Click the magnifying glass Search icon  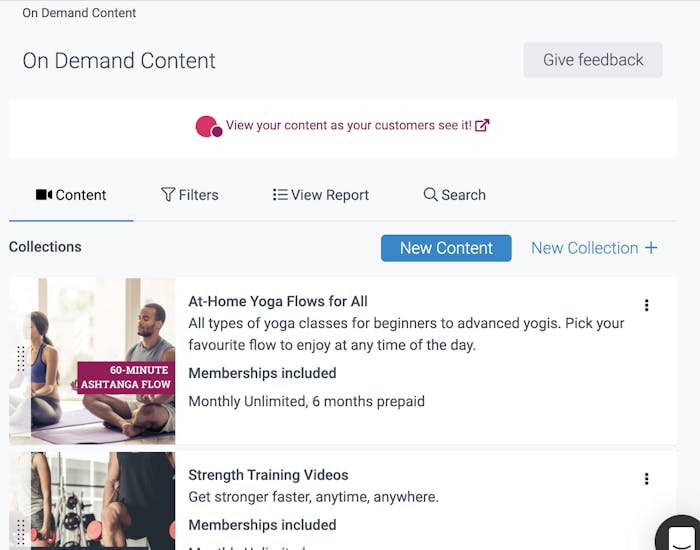pos(430,195)
